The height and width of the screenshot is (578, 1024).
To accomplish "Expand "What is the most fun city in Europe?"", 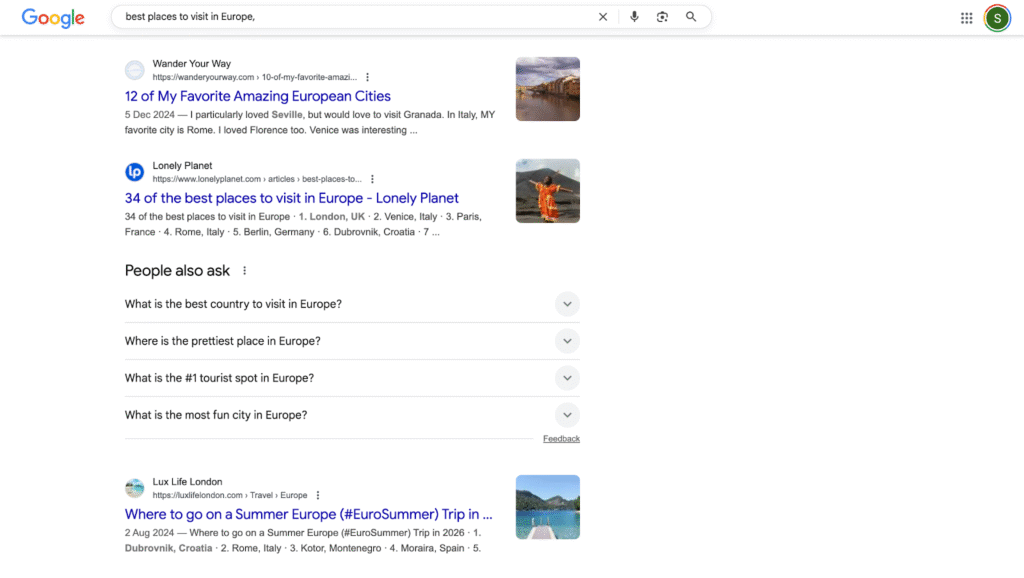I will [567, 415].
